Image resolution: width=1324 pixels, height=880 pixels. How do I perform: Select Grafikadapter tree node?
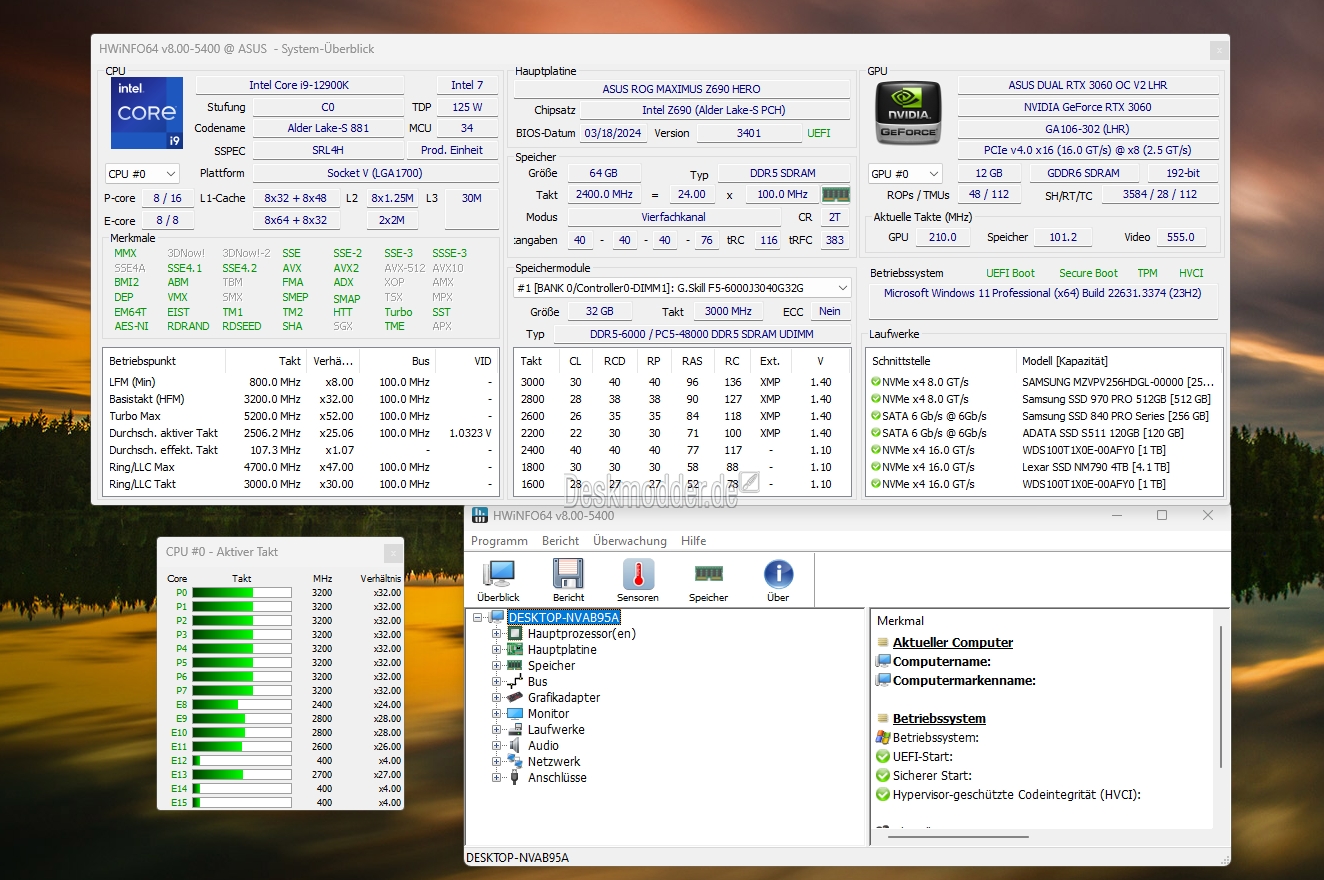click(564, 698)
